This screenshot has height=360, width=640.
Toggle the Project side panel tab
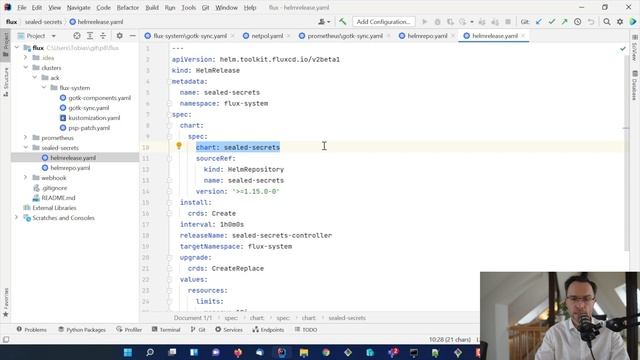pos(6,45)
